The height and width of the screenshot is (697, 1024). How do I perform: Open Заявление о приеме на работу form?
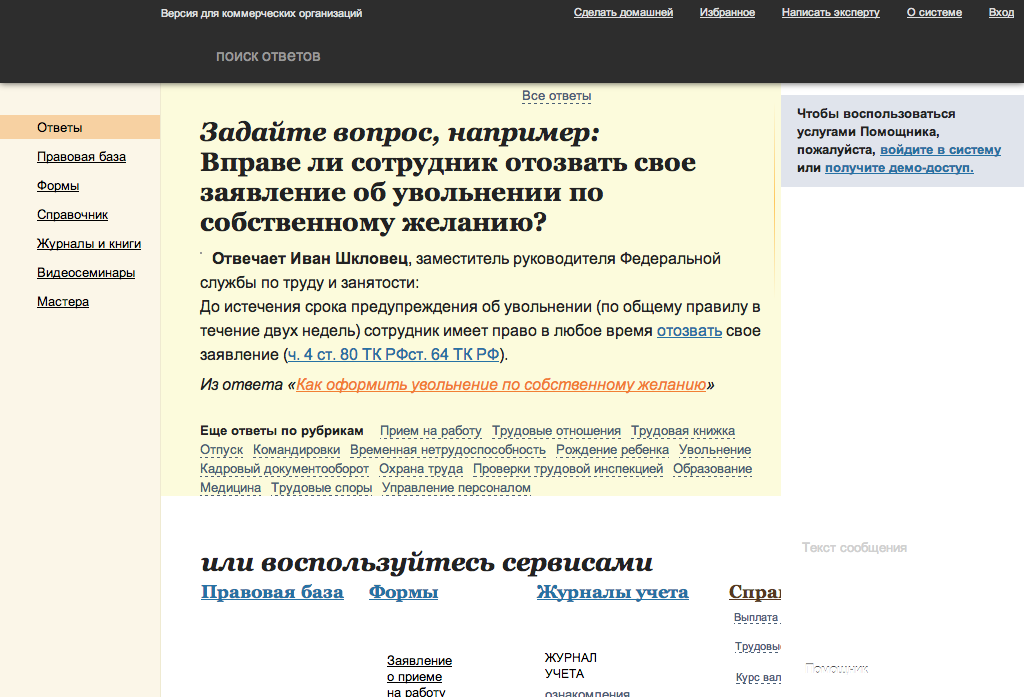pyautogui.click(x=419, y=676)
